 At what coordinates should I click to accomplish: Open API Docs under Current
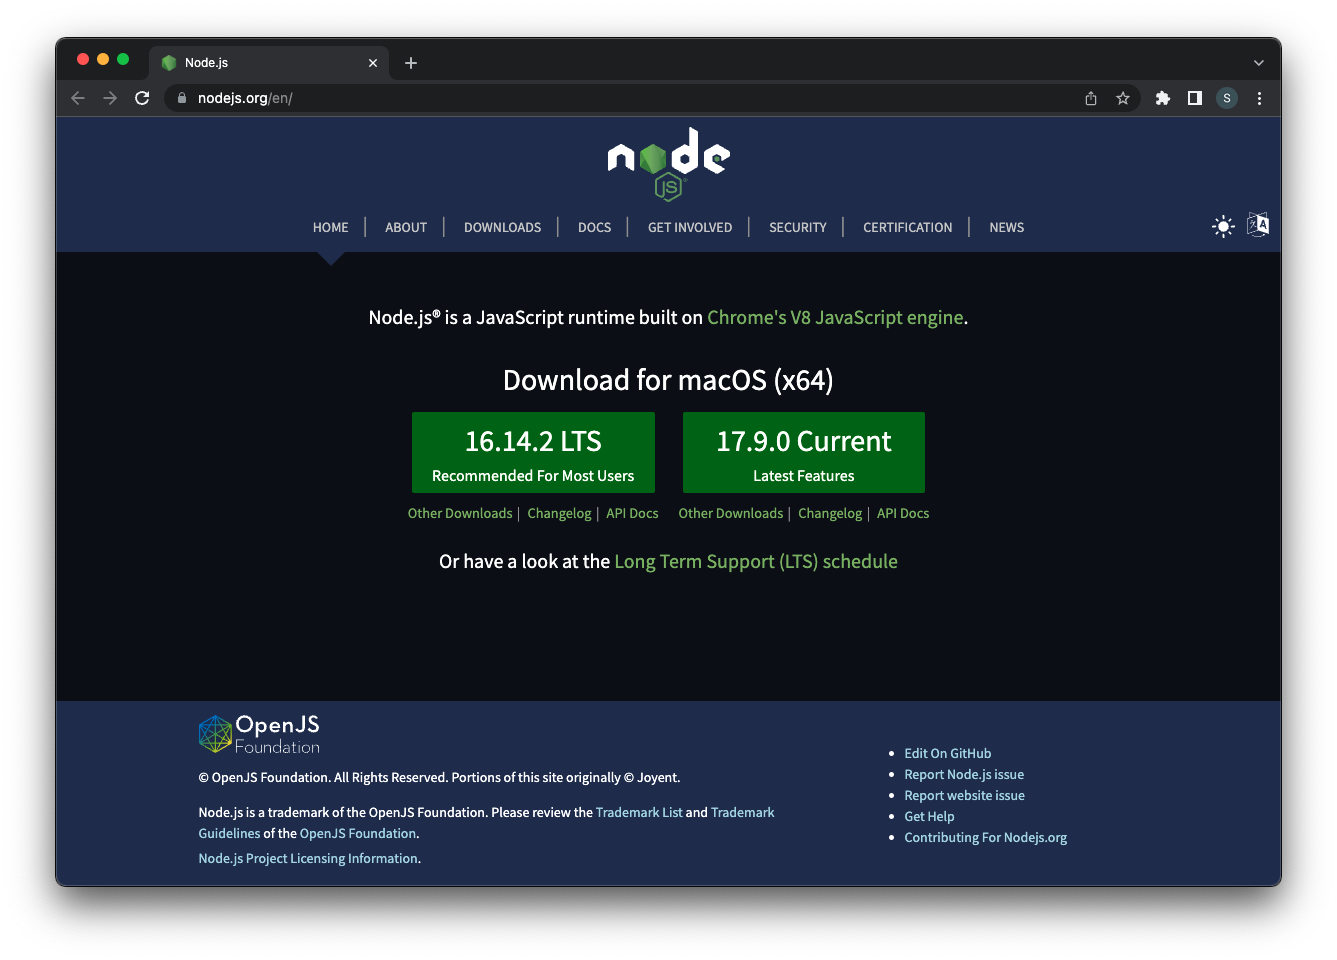pos(903,513)
